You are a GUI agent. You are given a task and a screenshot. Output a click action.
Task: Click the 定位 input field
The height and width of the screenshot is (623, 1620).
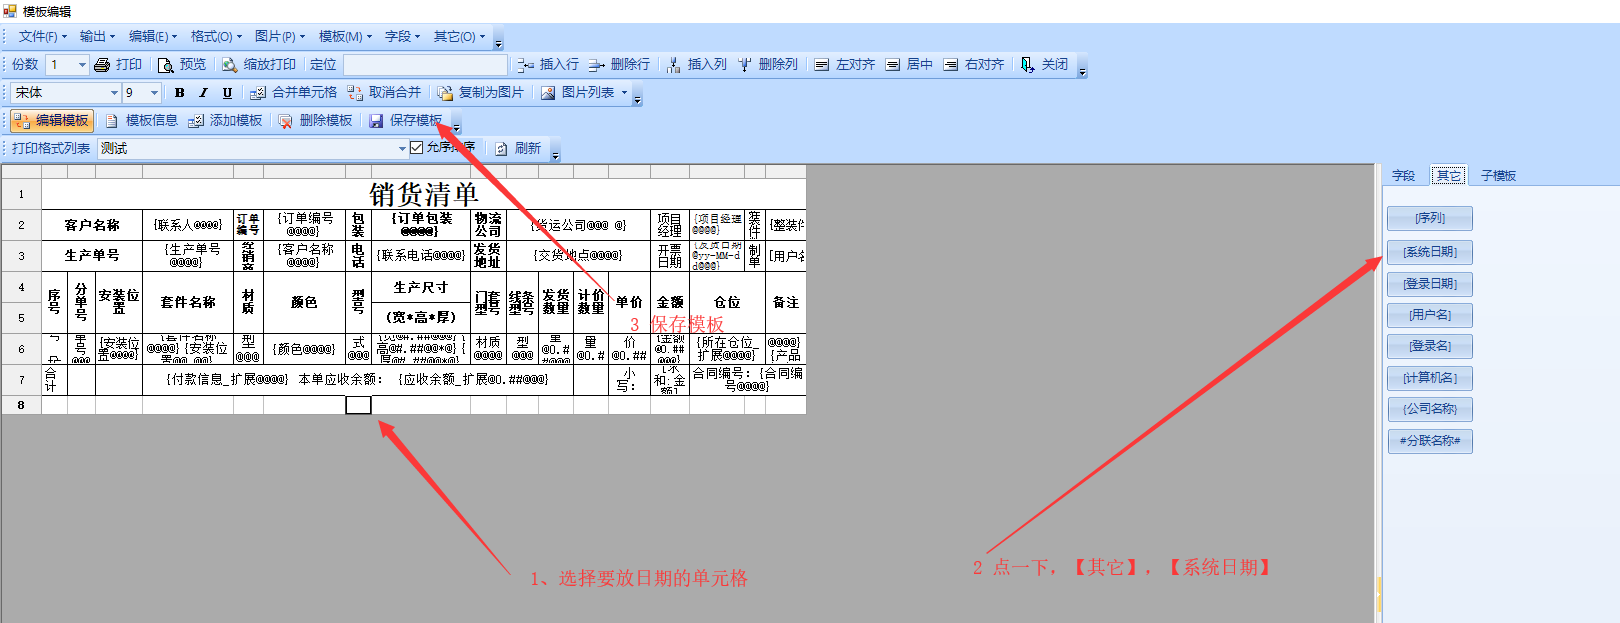[x=425, y=65]
